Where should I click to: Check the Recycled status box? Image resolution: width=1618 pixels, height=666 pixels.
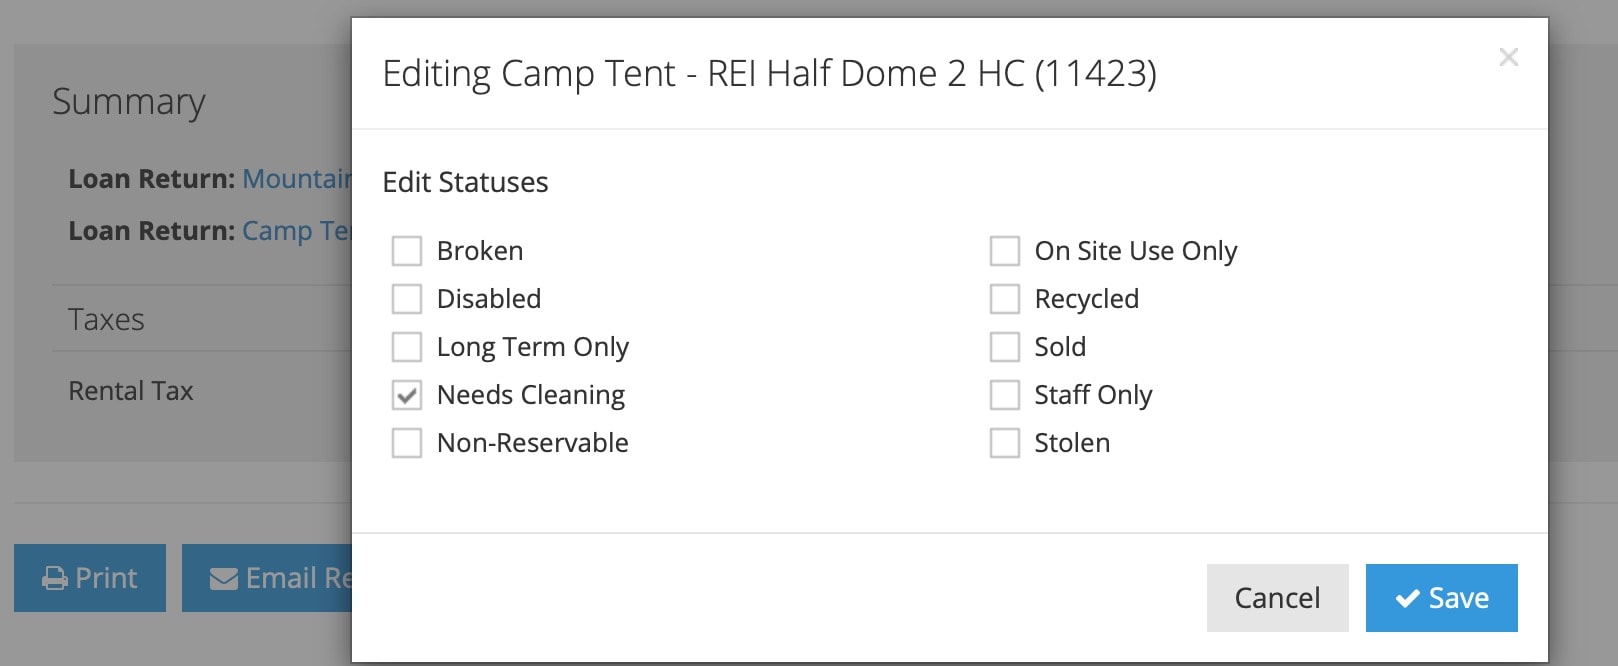coord(1005,299)
